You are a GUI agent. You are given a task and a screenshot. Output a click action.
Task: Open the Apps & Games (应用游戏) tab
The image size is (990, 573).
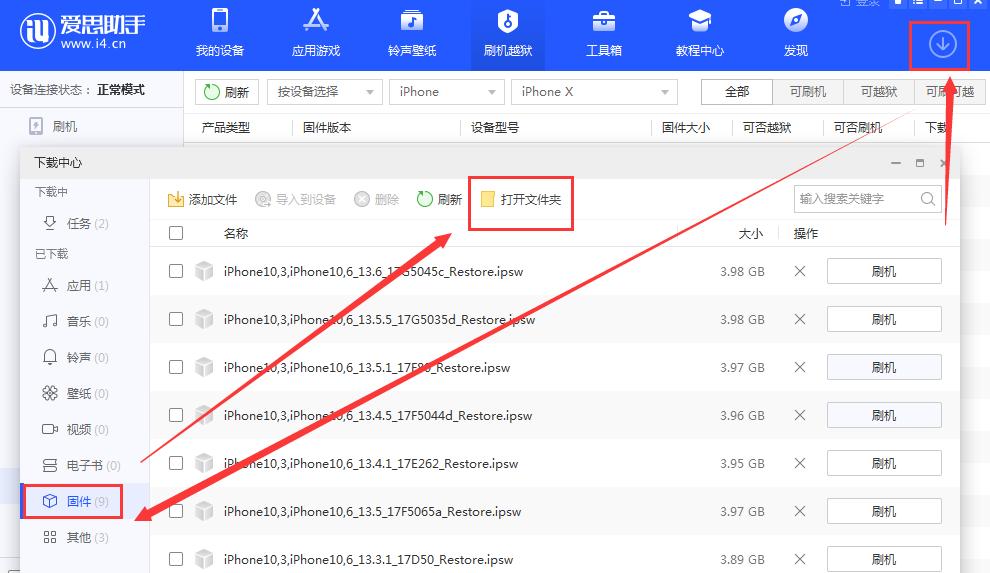coord(316,33)
